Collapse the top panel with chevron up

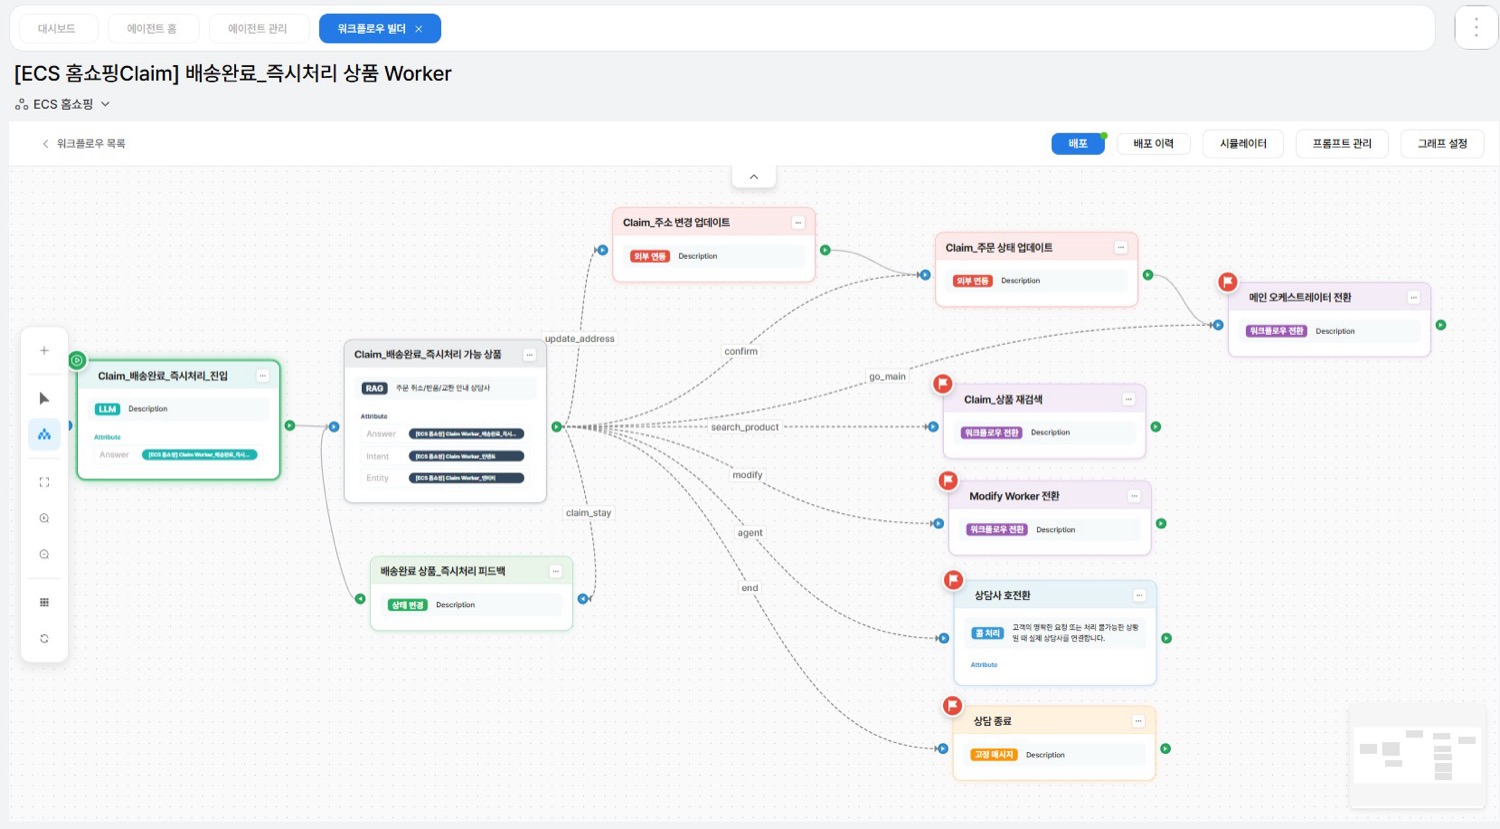[x=754, y=177]
